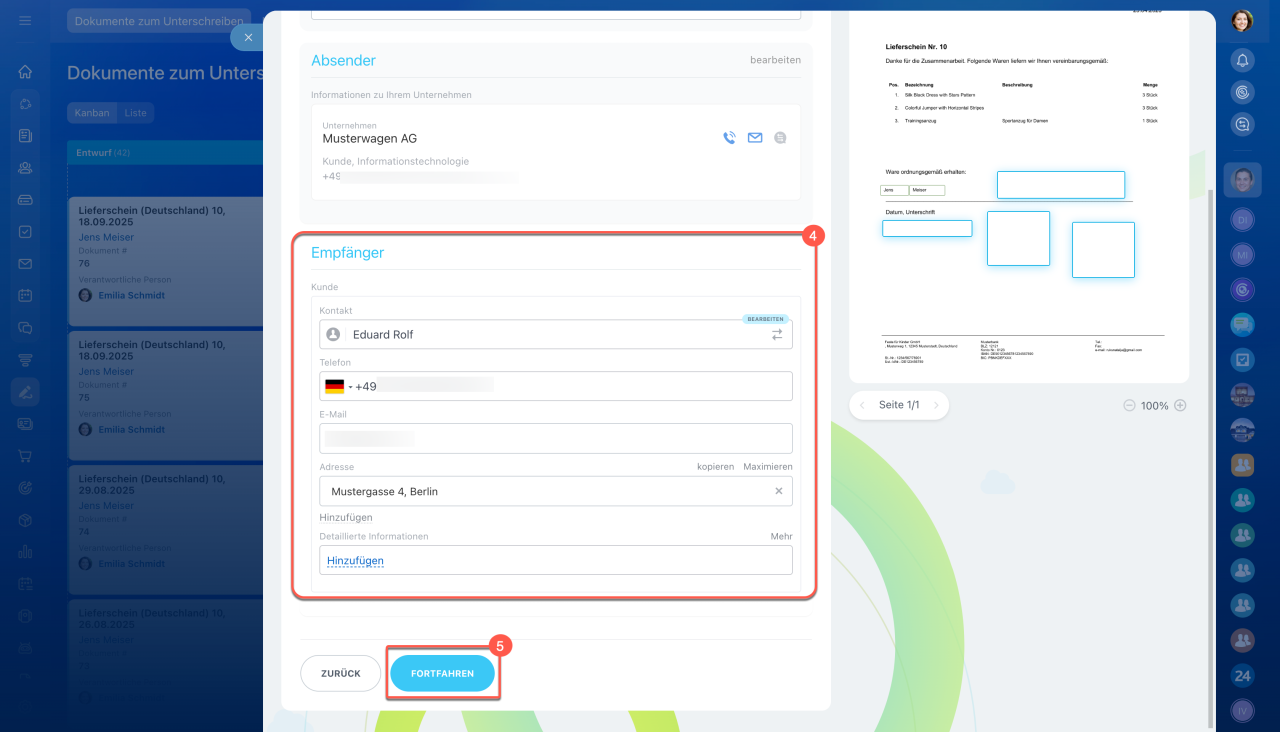Click Jens Meiser on the card # 75
The width and height of the screenshot is (1280, 732).
(106, 372)
